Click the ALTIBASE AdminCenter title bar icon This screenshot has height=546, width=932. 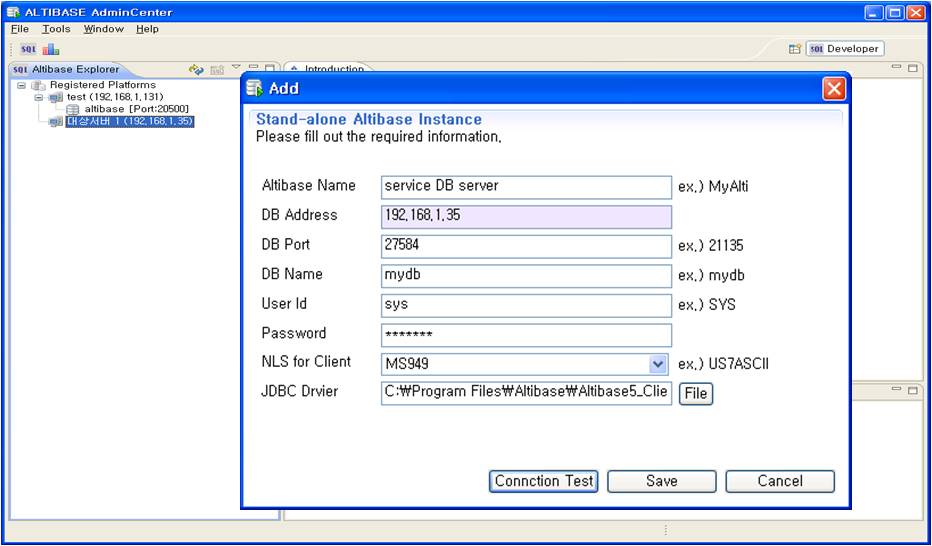[x=14, y=12]
